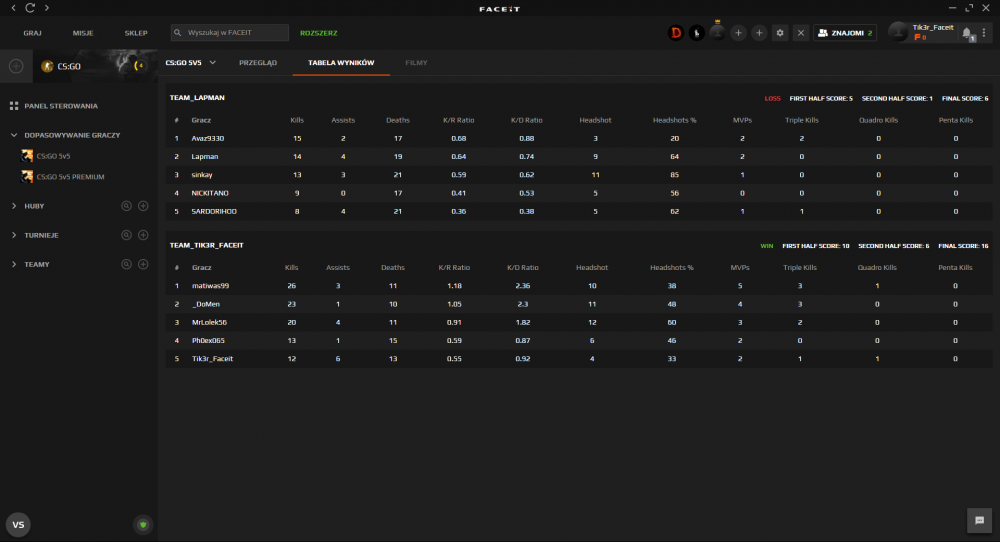
Task: Collapse DOPASOWYWANIE GRACZY section
Action: tap(14, 135)
